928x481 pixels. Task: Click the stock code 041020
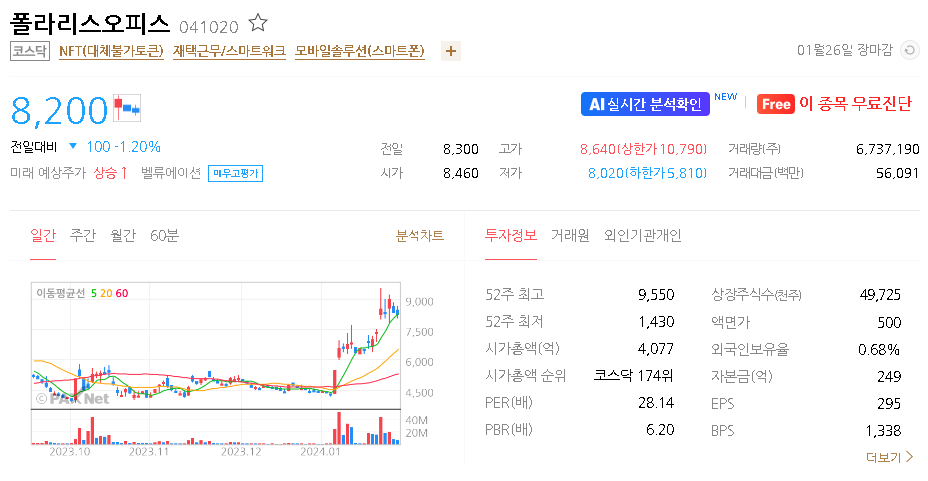point(208,27)
